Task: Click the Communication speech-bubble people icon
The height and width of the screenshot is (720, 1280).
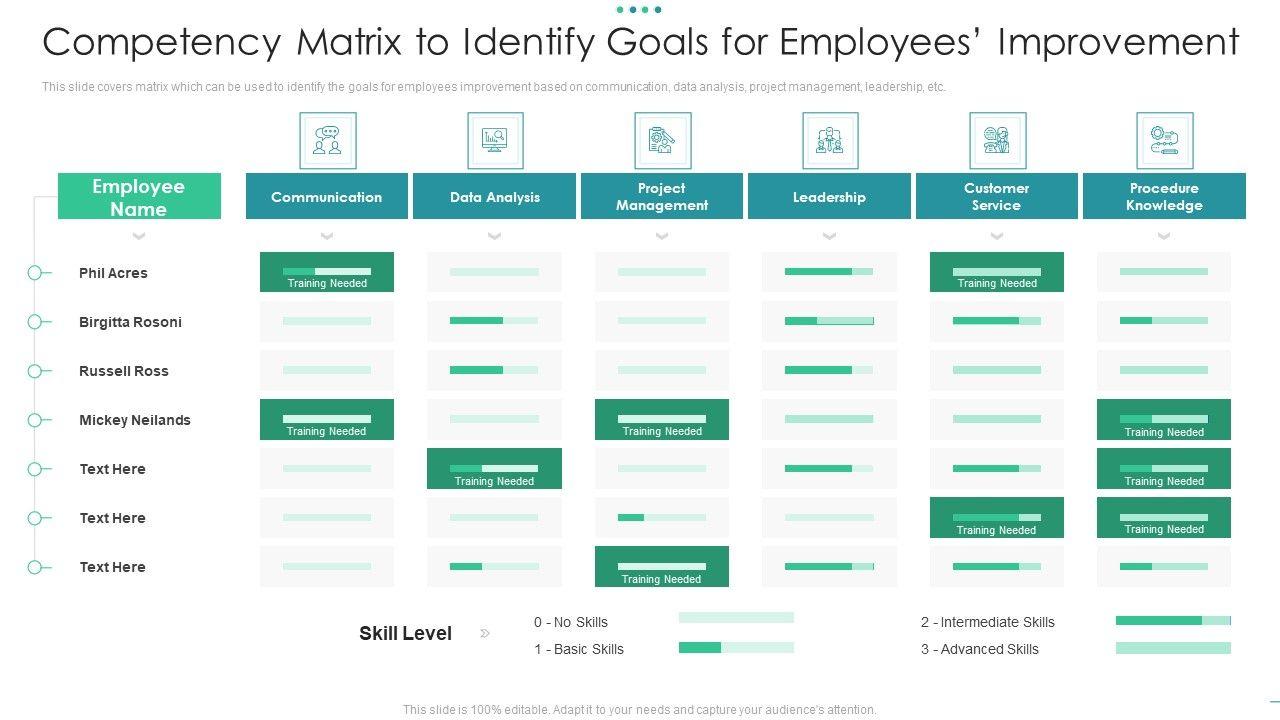Action: pos(327,140)
